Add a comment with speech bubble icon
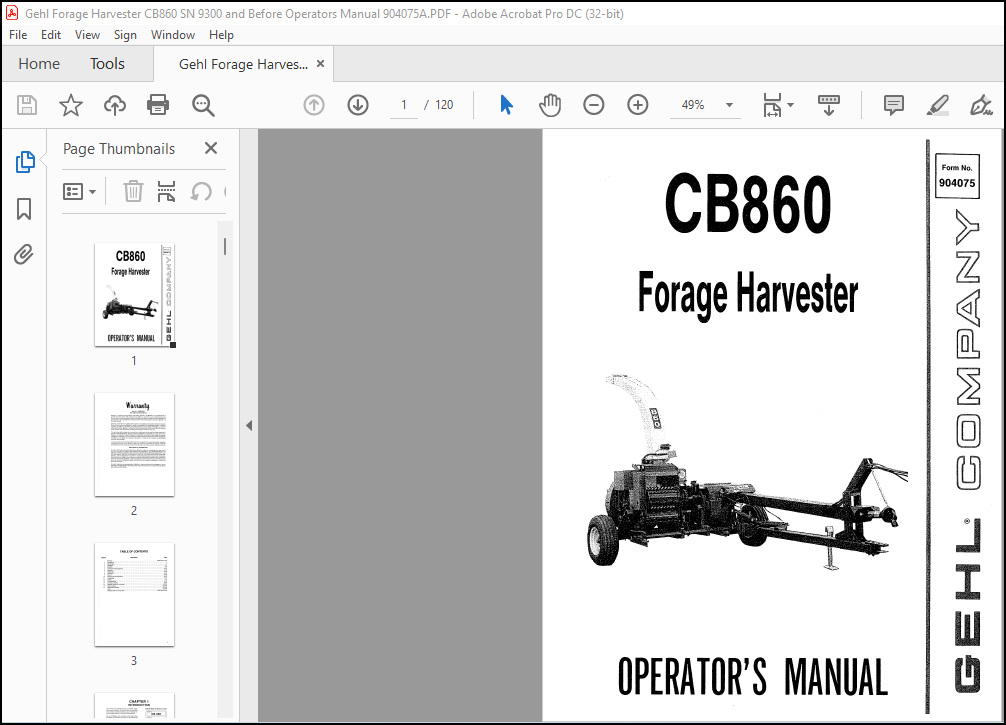 click(893, 105)
